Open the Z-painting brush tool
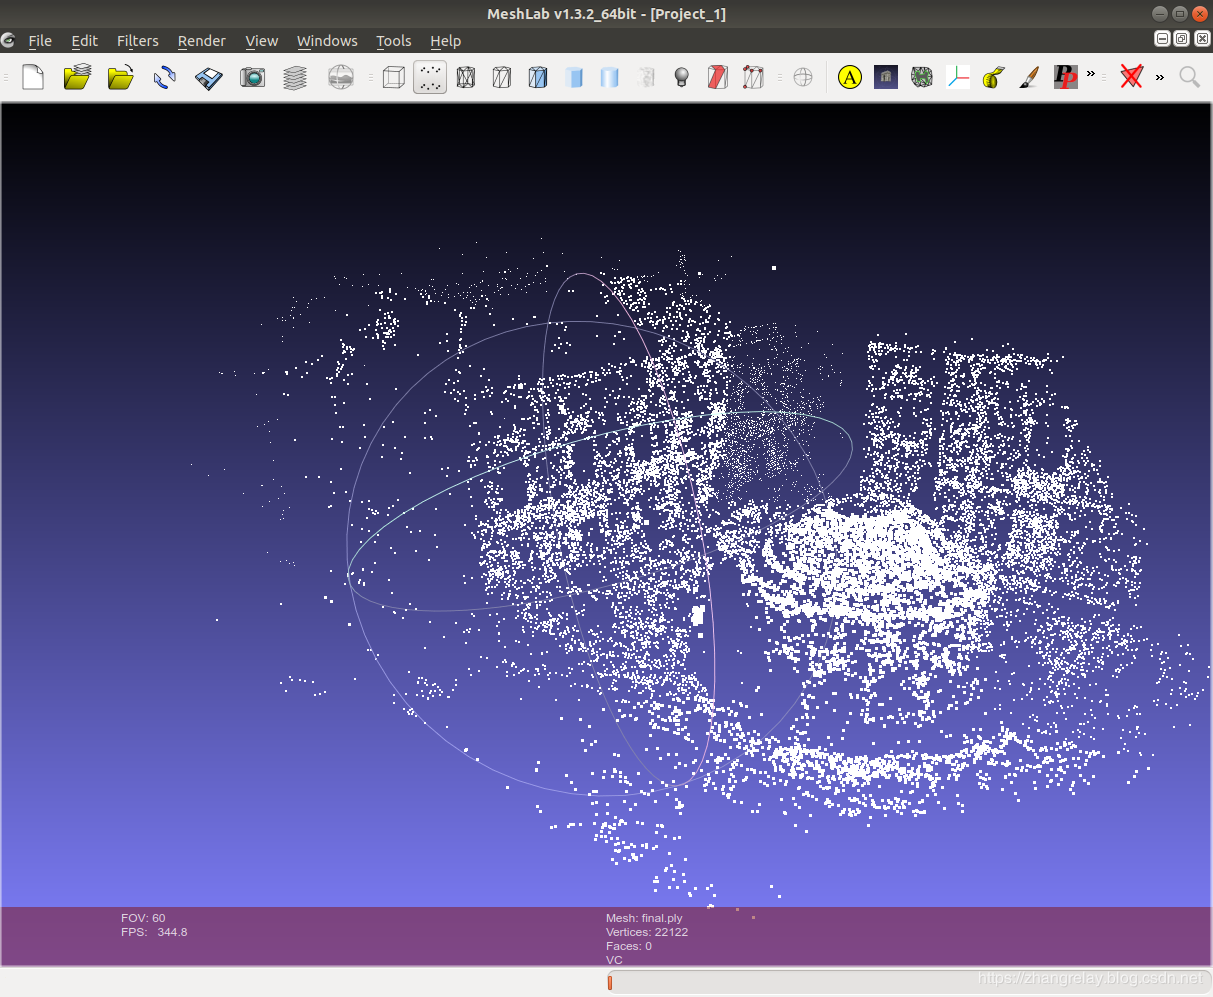The height and width of the screenshot is (997, 1213). tap(1029, 77)
